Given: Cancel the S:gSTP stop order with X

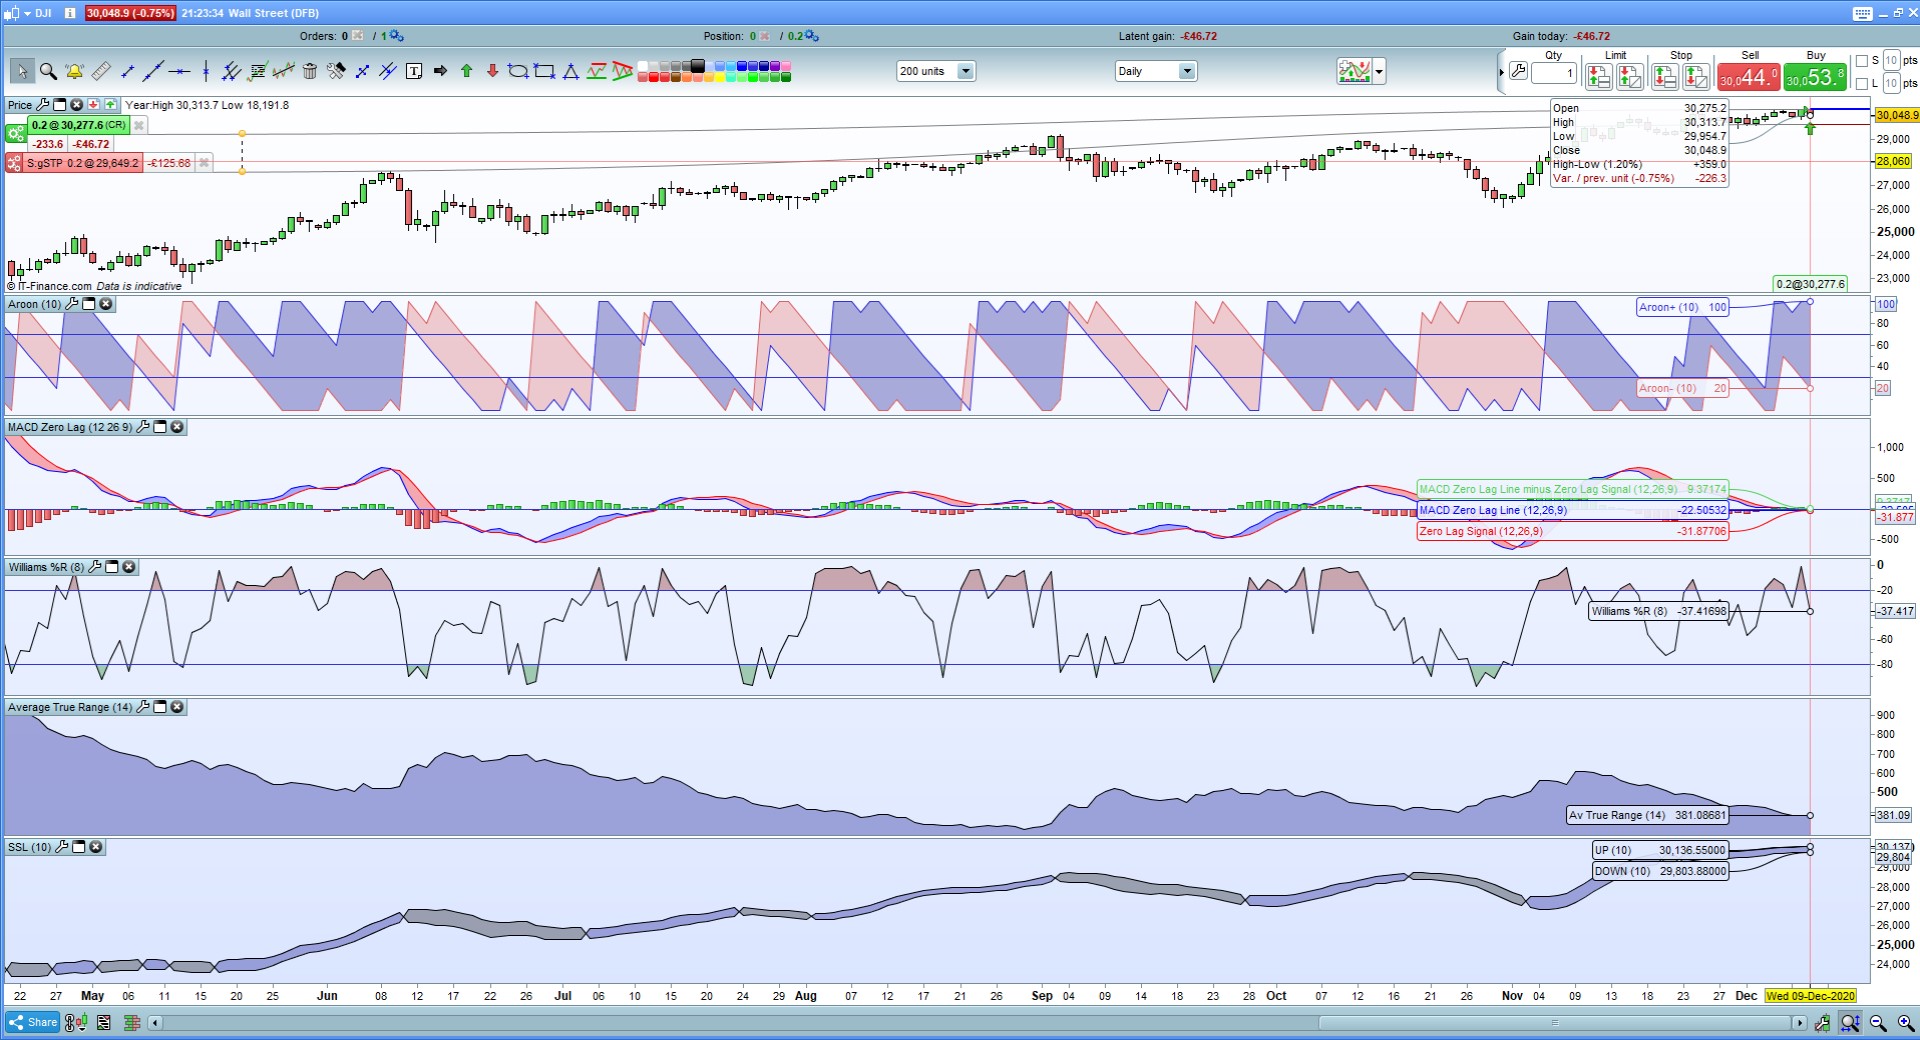Looking at the screenshot, I should click(203, 163).
